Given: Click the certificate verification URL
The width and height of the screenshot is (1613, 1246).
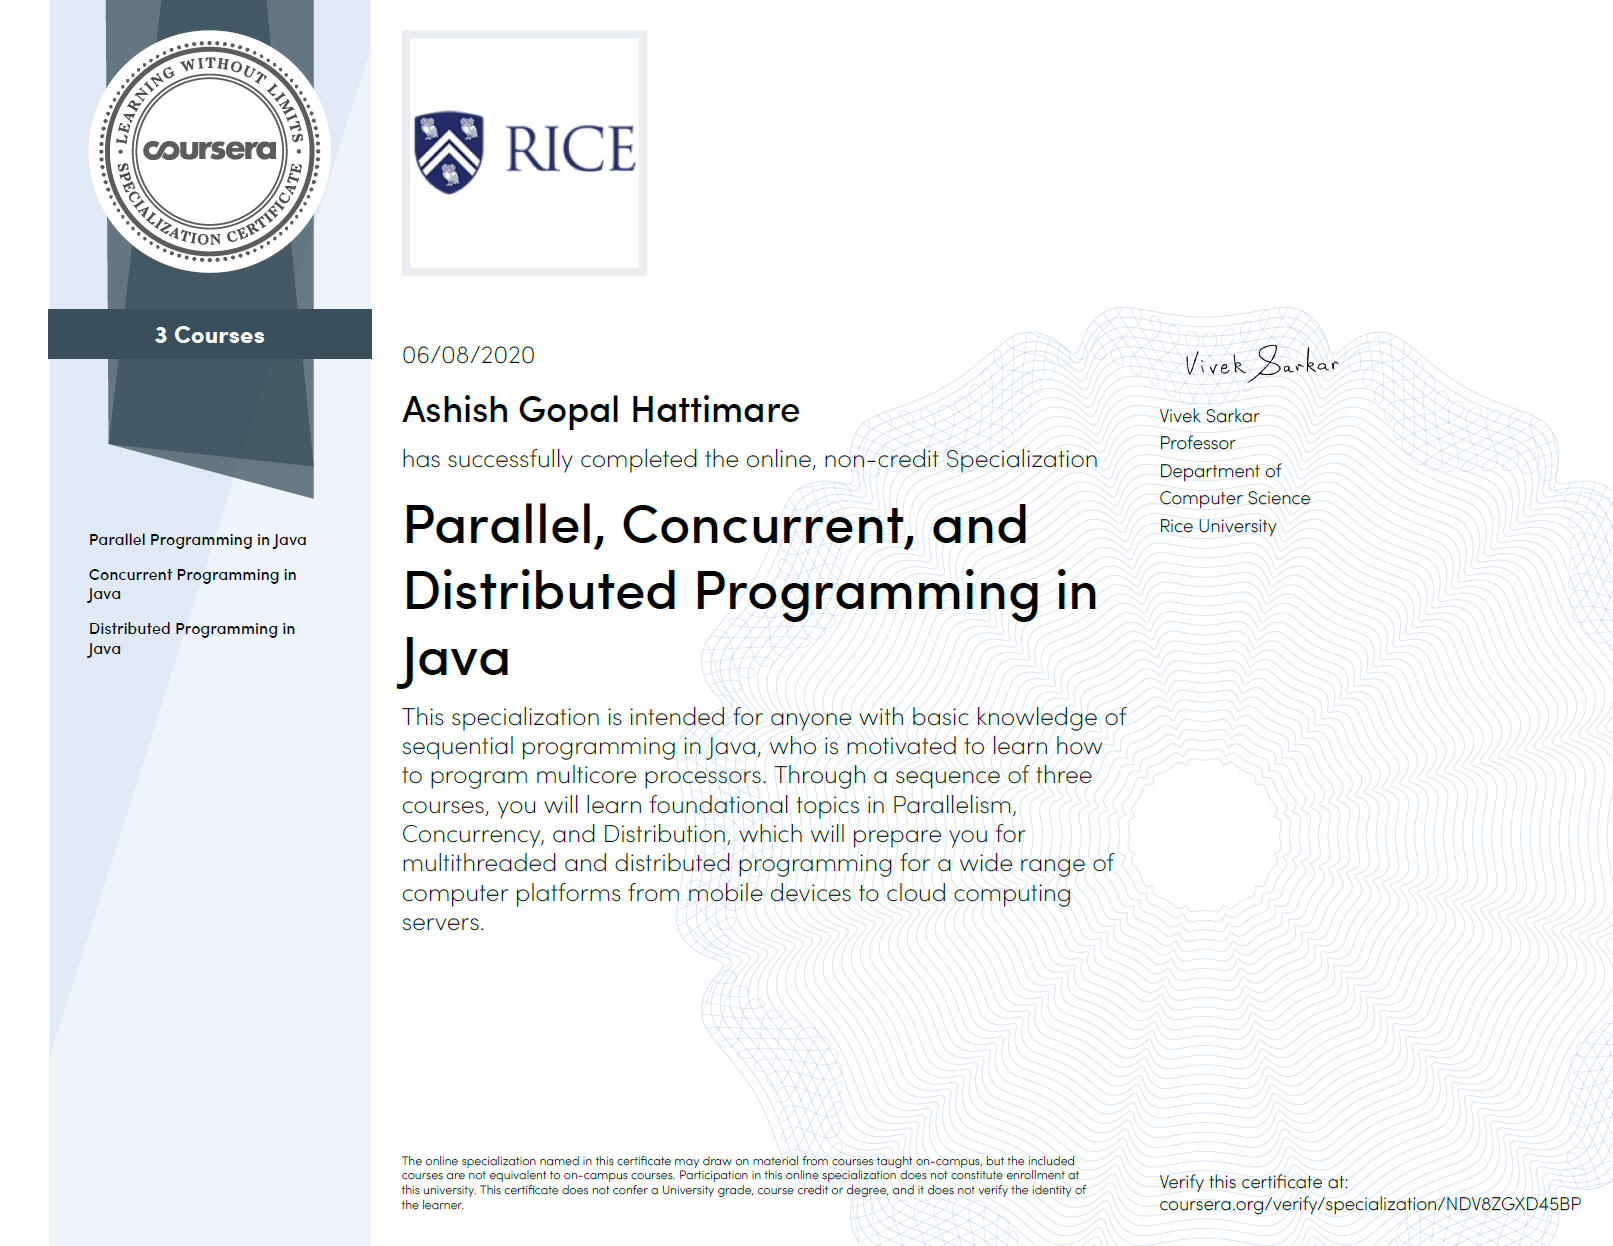Looking at the screenshot, I should coord(1369,1204).
